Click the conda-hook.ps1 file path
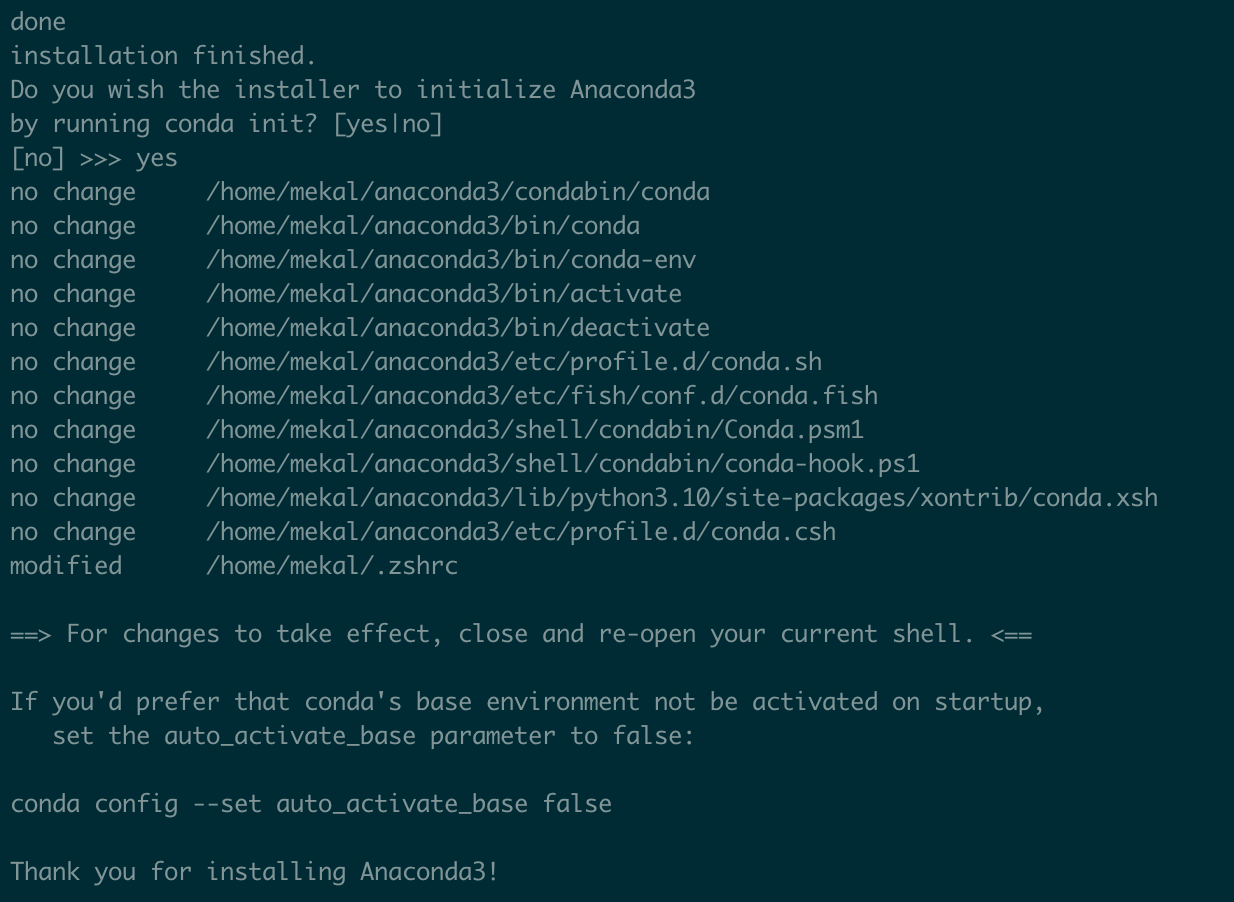This screenshot has height=902, width=1234. (562, 464)
